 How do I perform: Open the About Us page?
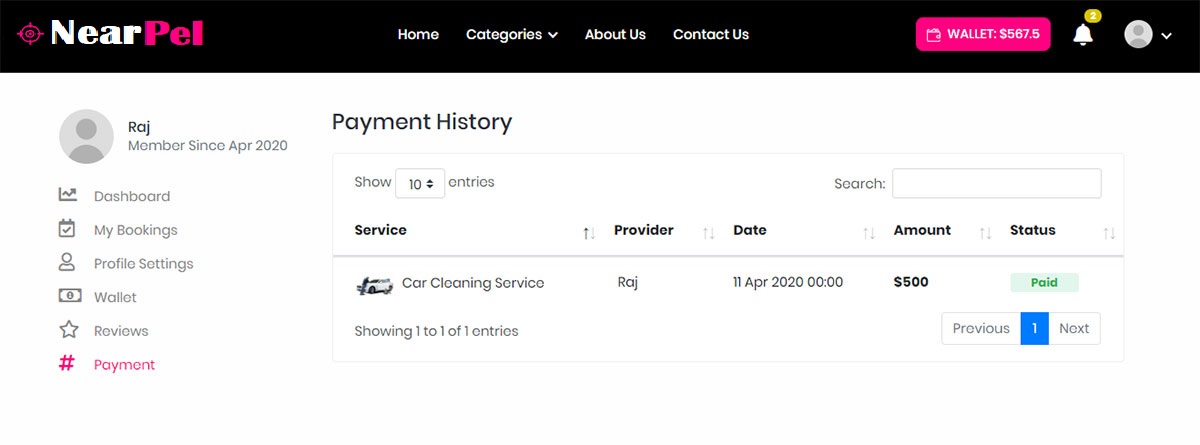click(615, 34)
